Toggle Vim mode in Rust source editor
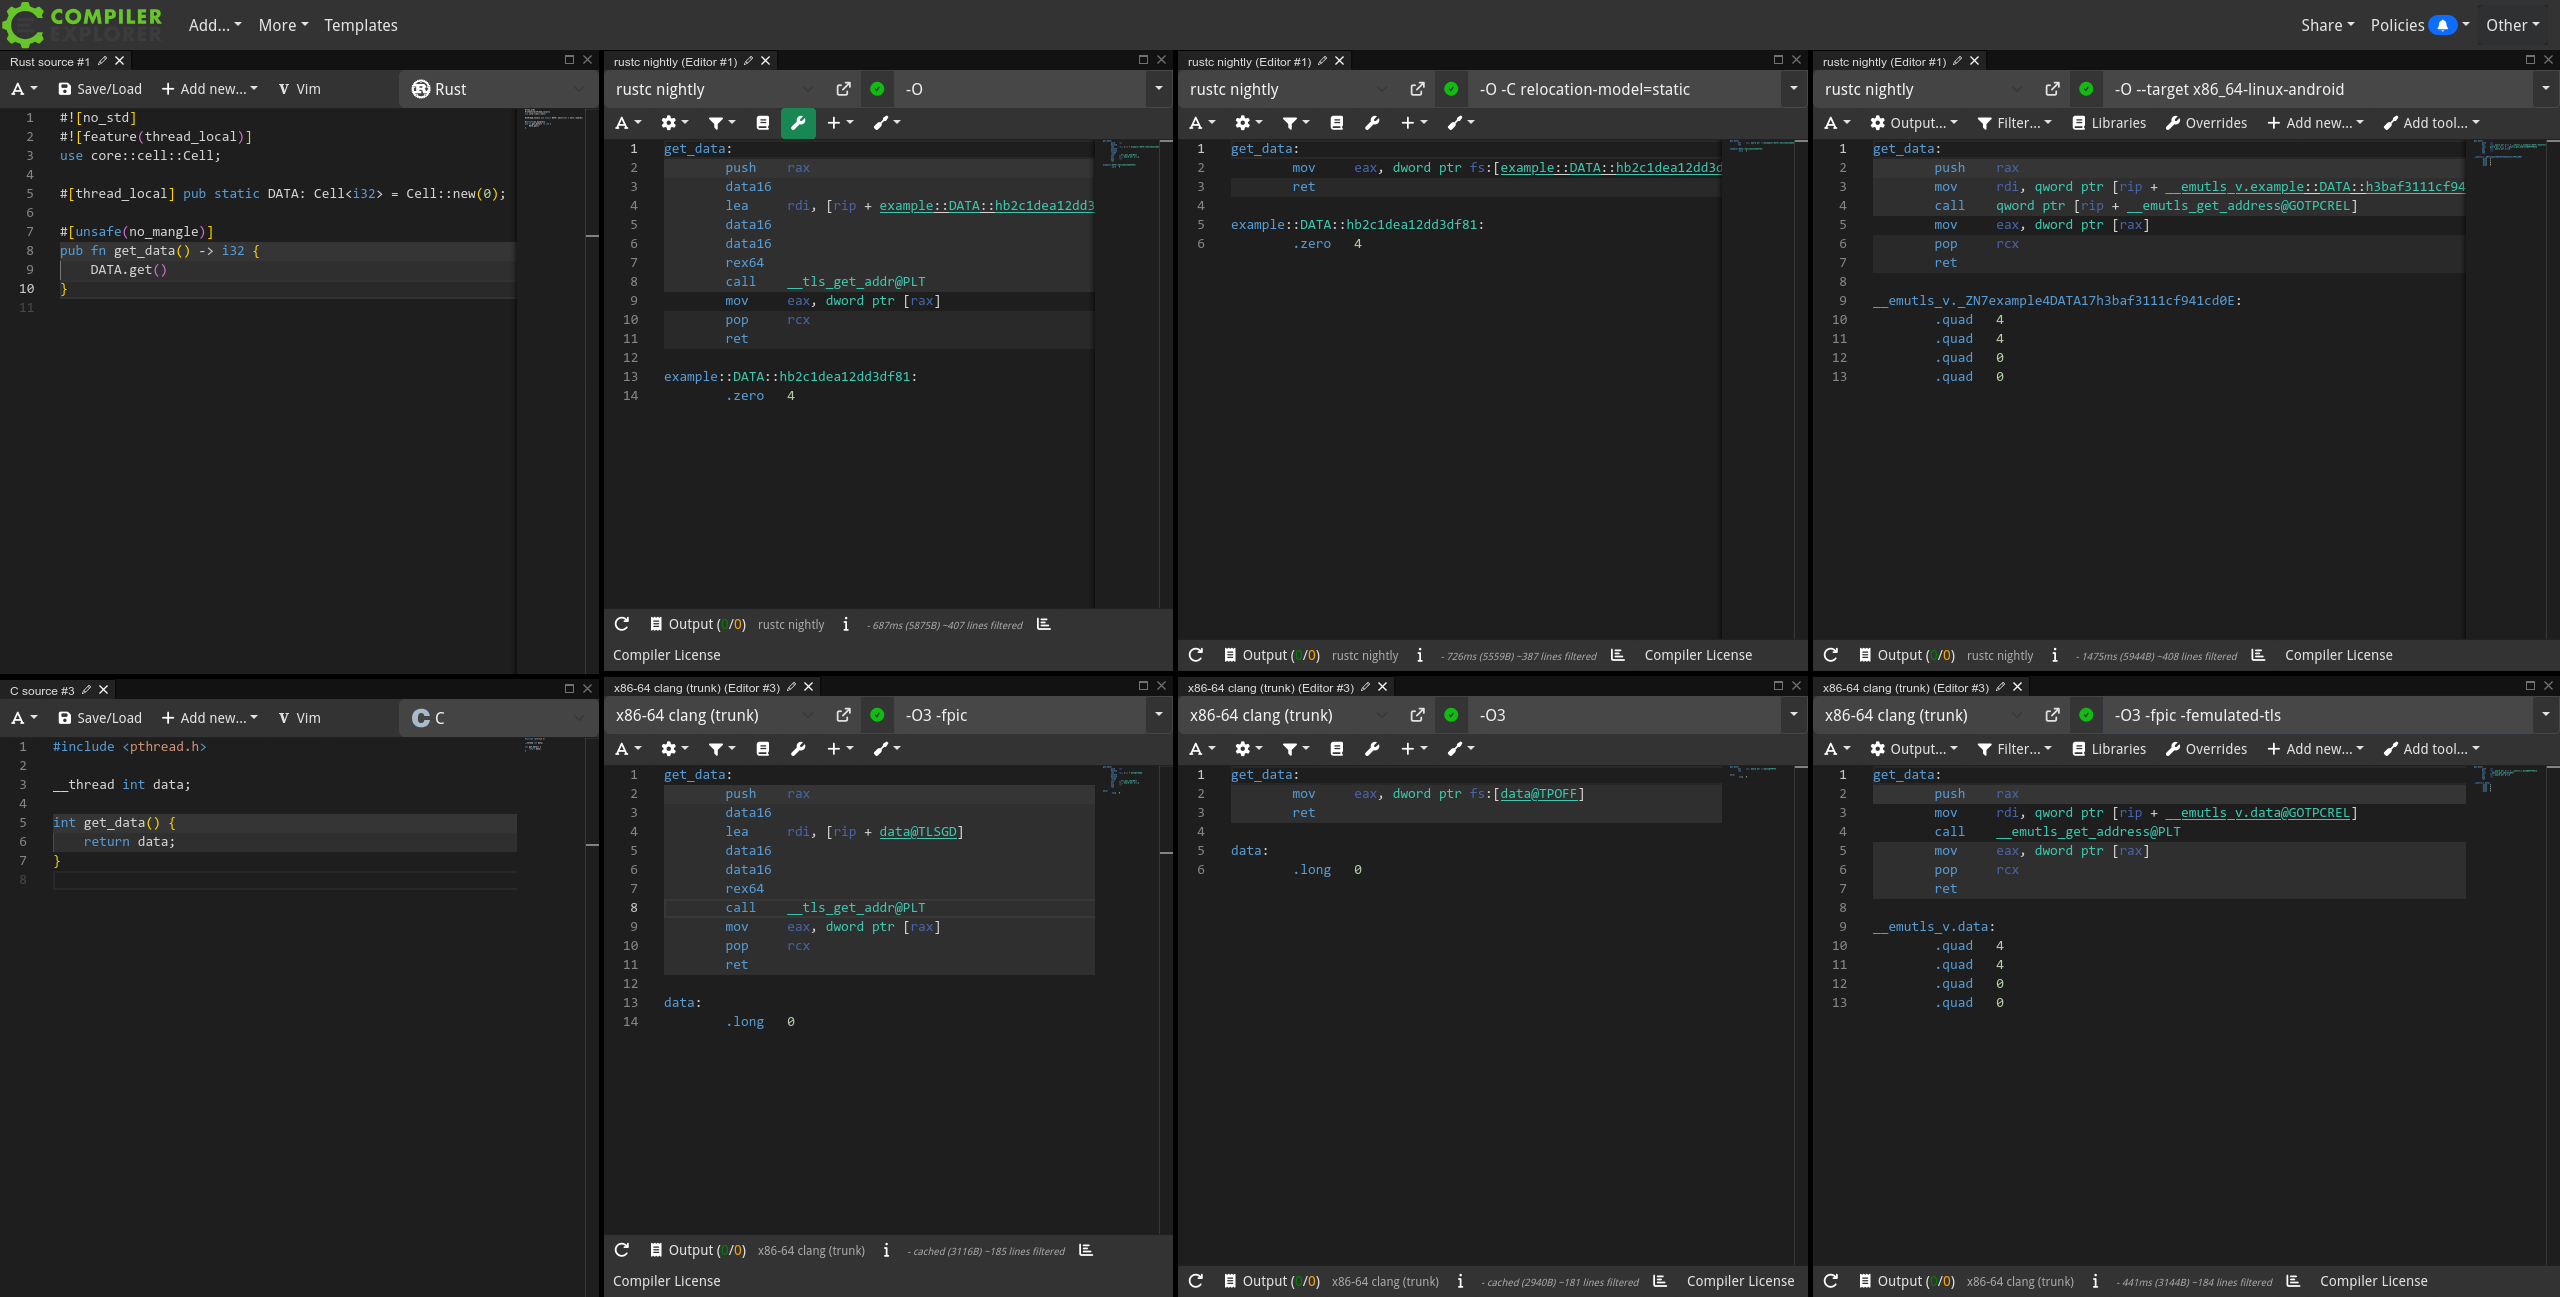 (299, 89)
